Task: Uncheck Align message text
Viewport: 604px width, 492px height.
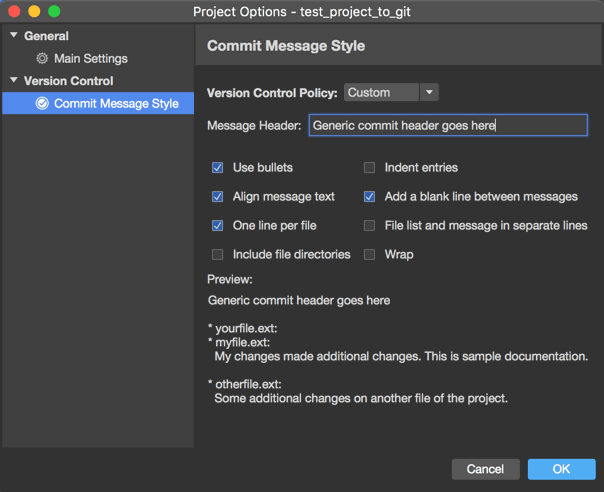Action: 218,196
